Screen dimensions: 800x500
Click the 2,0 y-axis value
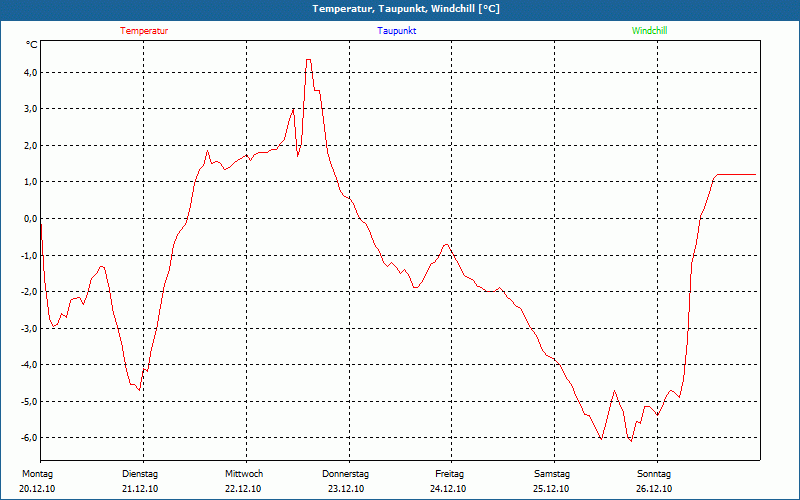[x=30, y=145]
